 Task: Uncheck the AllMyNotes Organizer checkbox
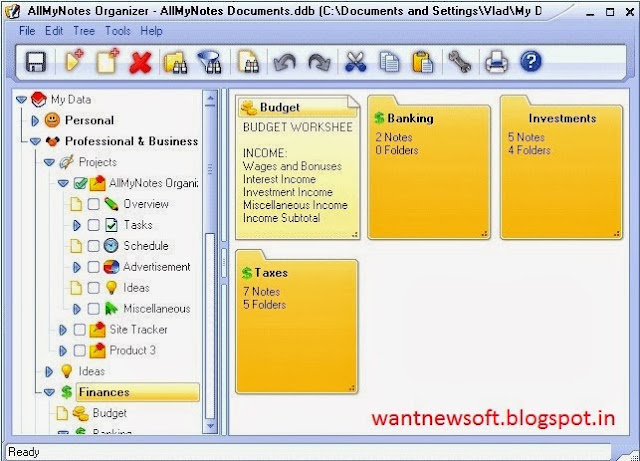click(x=80, y=183)
